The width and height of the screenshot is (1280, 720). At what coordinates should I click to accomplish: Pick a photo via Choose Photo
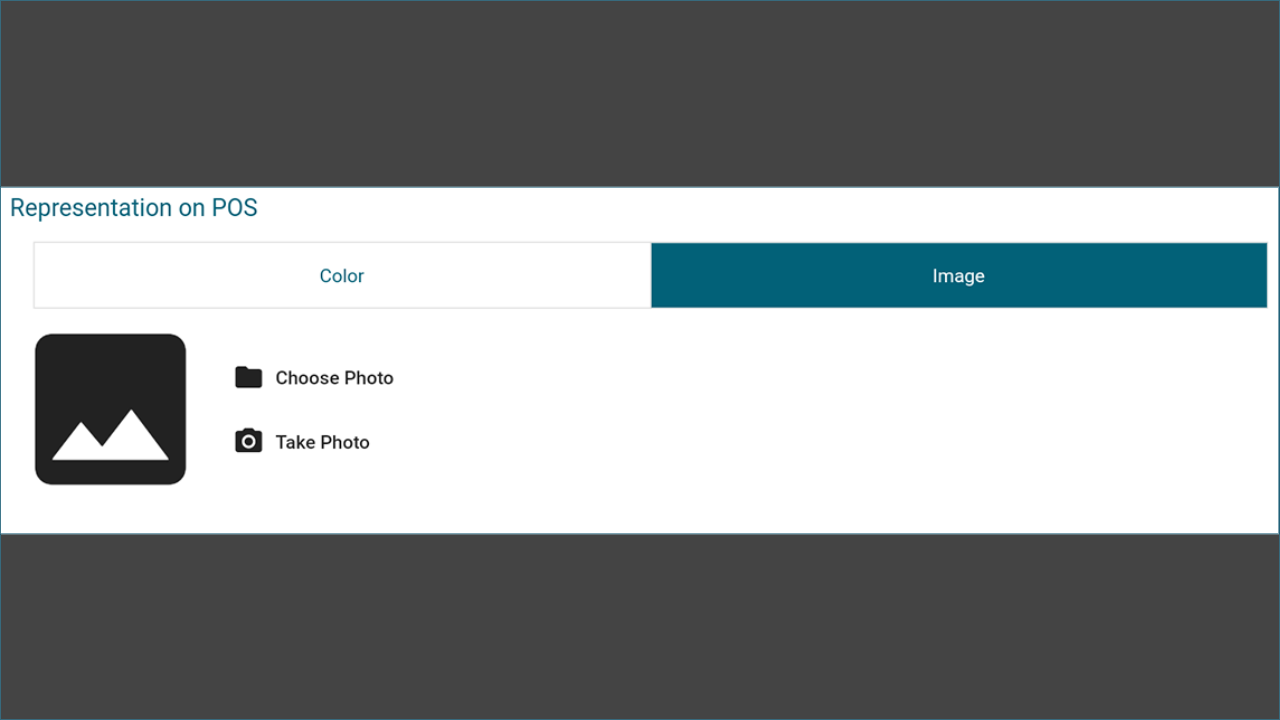[x=334, y=378]
